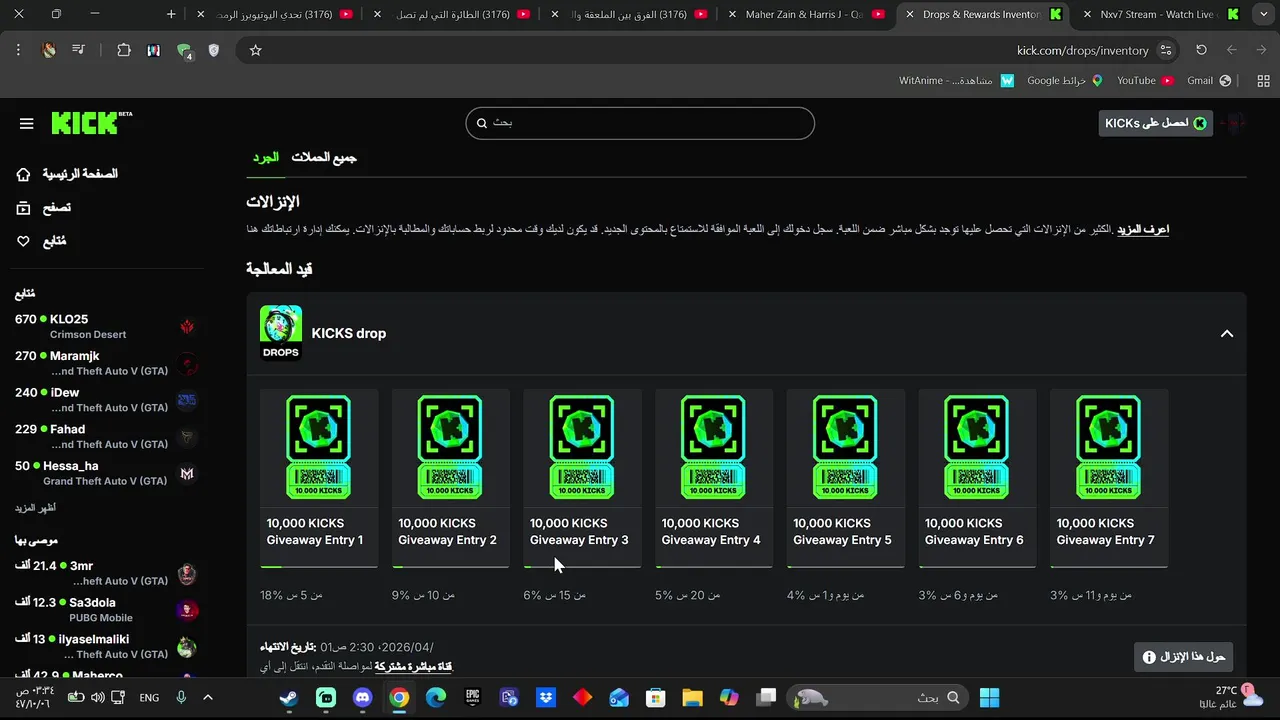Open Epic Games launcher from taskbar

(x=472, y=697)
